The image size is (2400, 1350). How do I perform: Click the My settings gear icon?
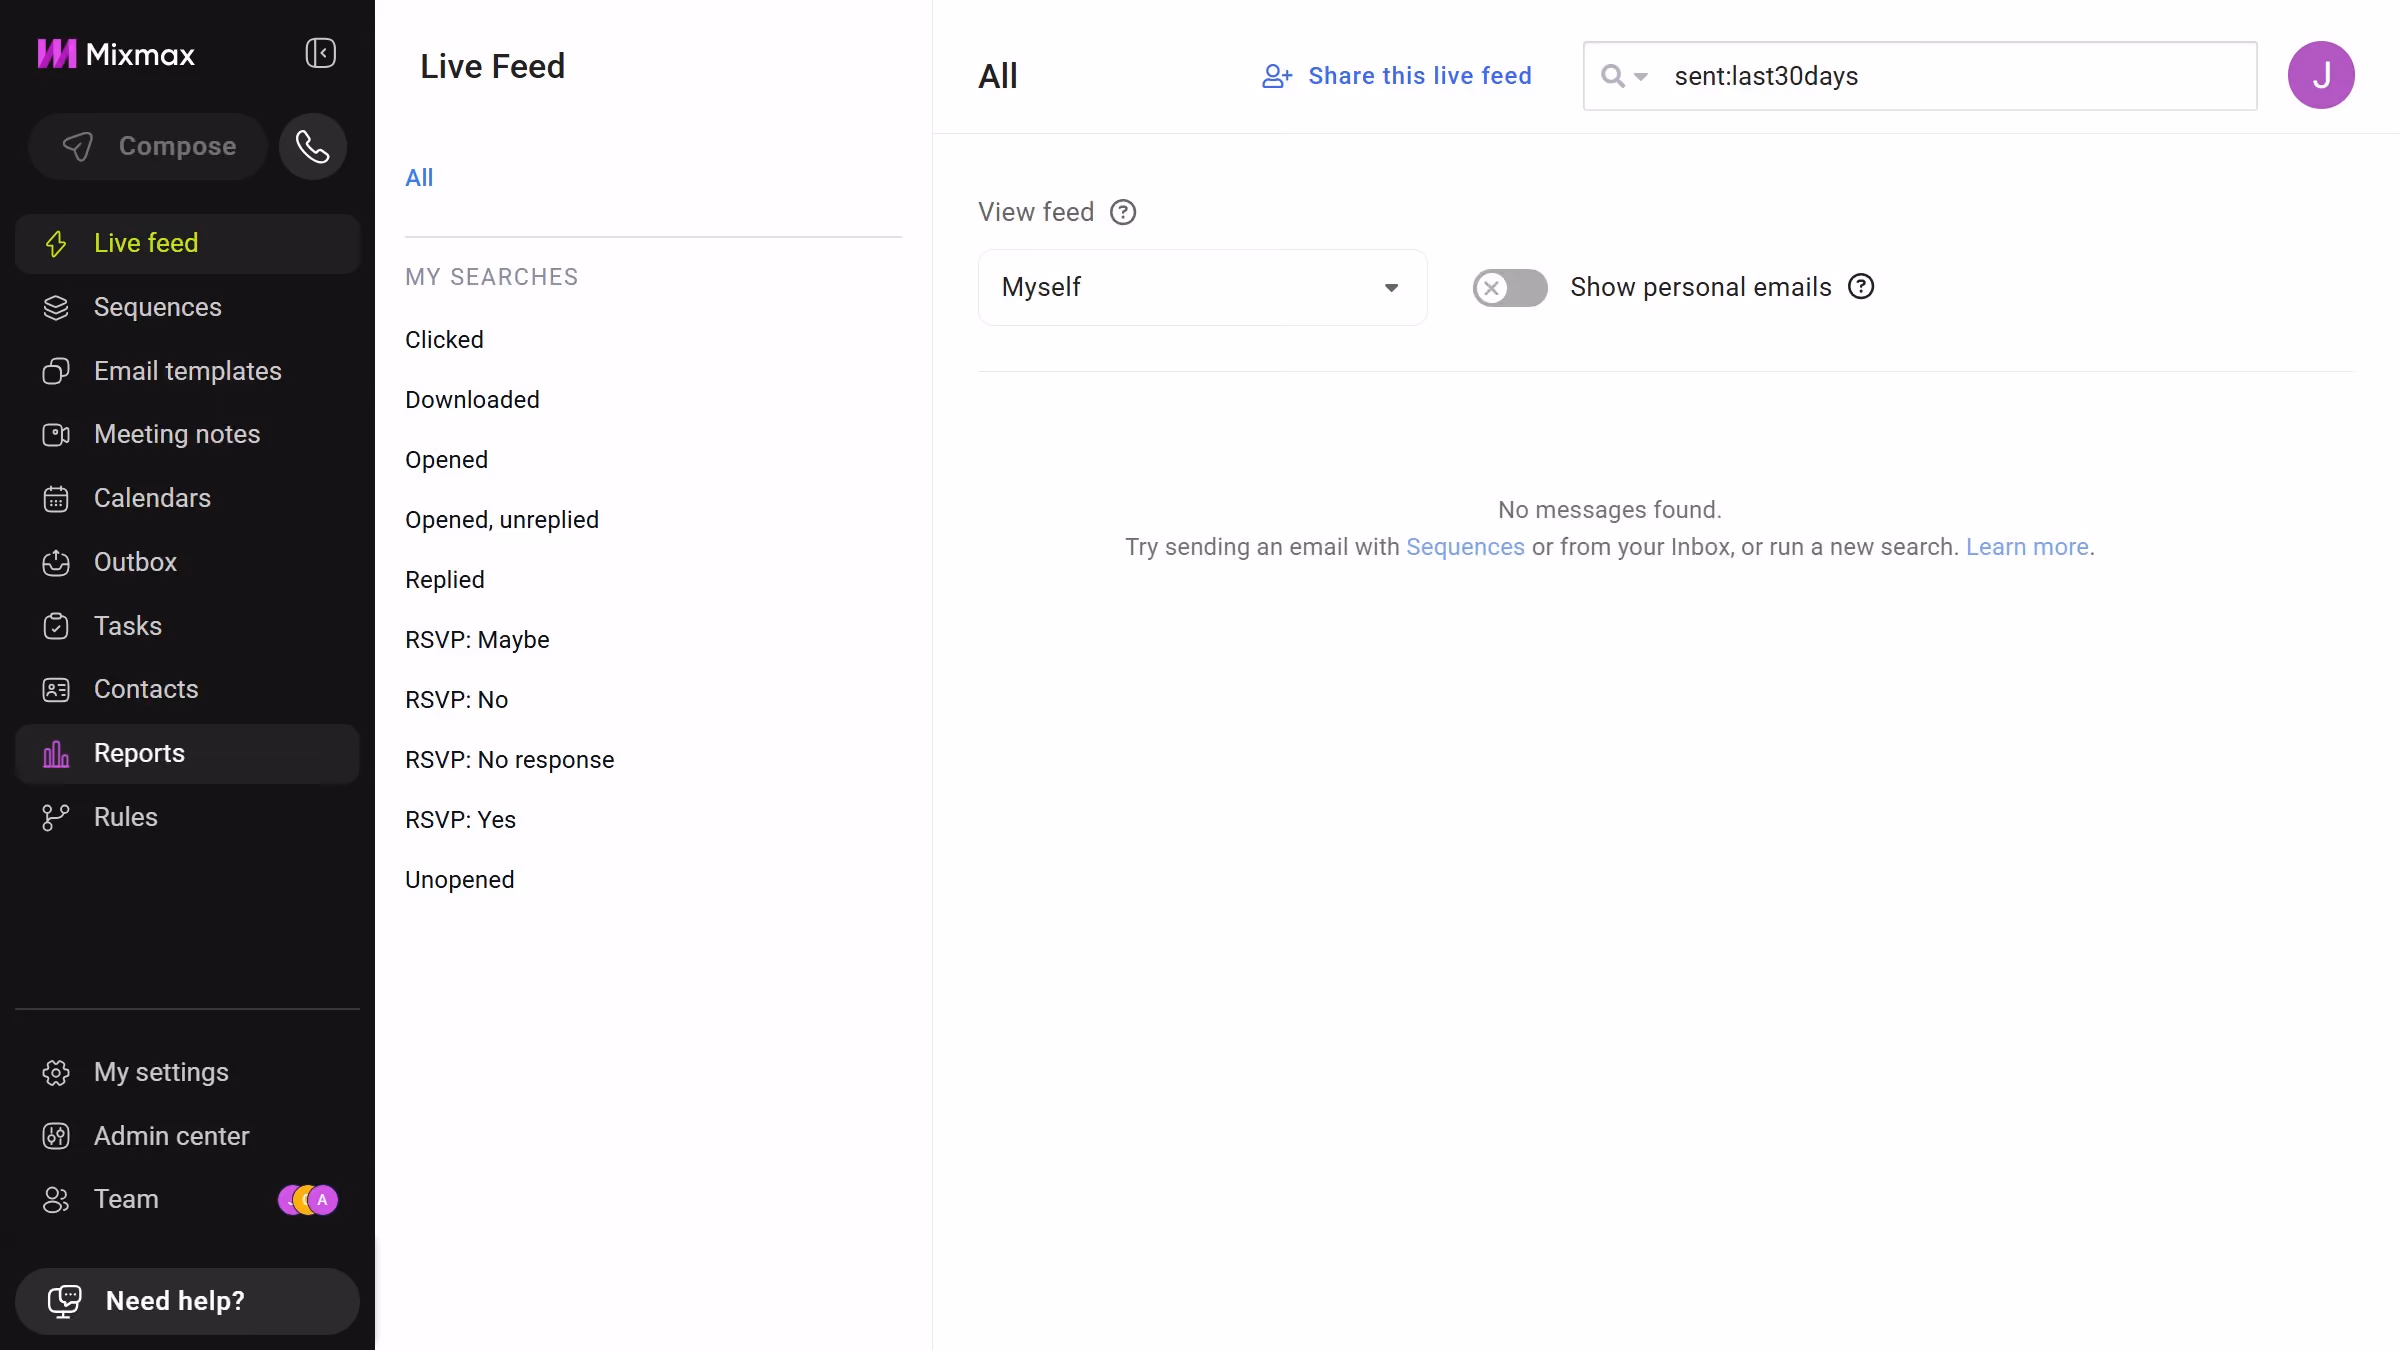tap(56, 1072)
